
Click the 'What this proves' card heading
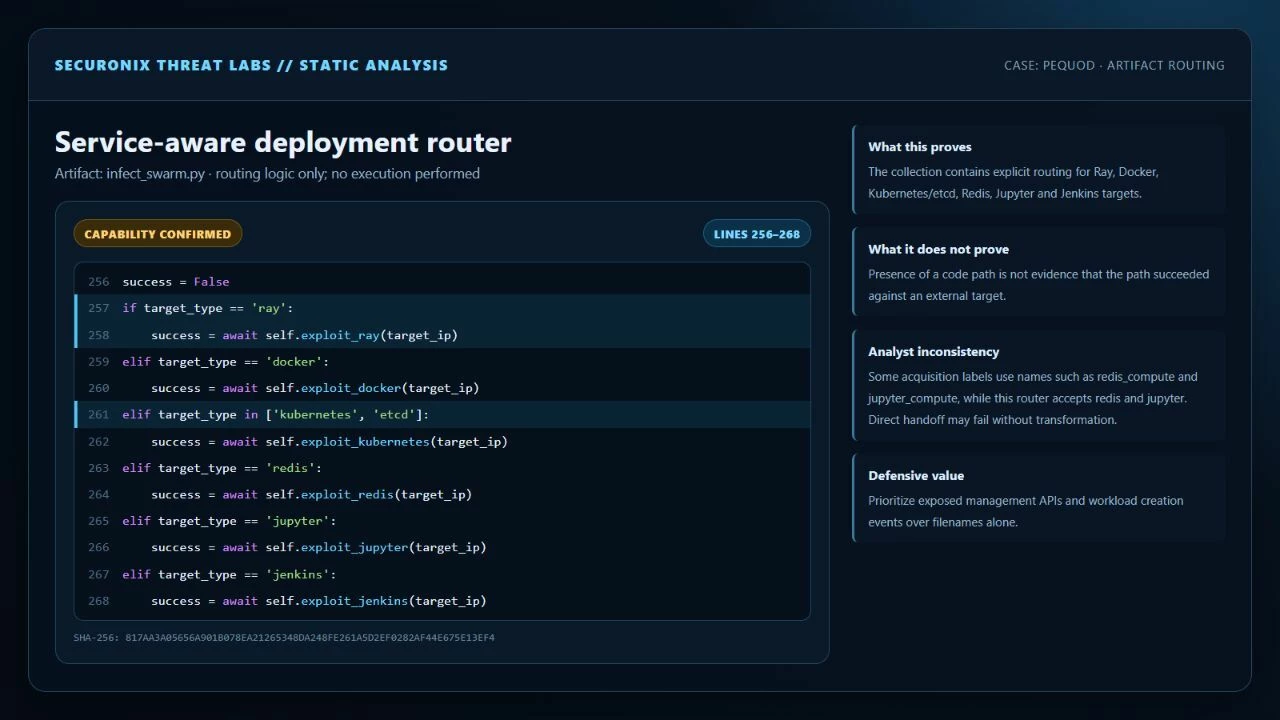pyautogui.click(x=920, y=147)
